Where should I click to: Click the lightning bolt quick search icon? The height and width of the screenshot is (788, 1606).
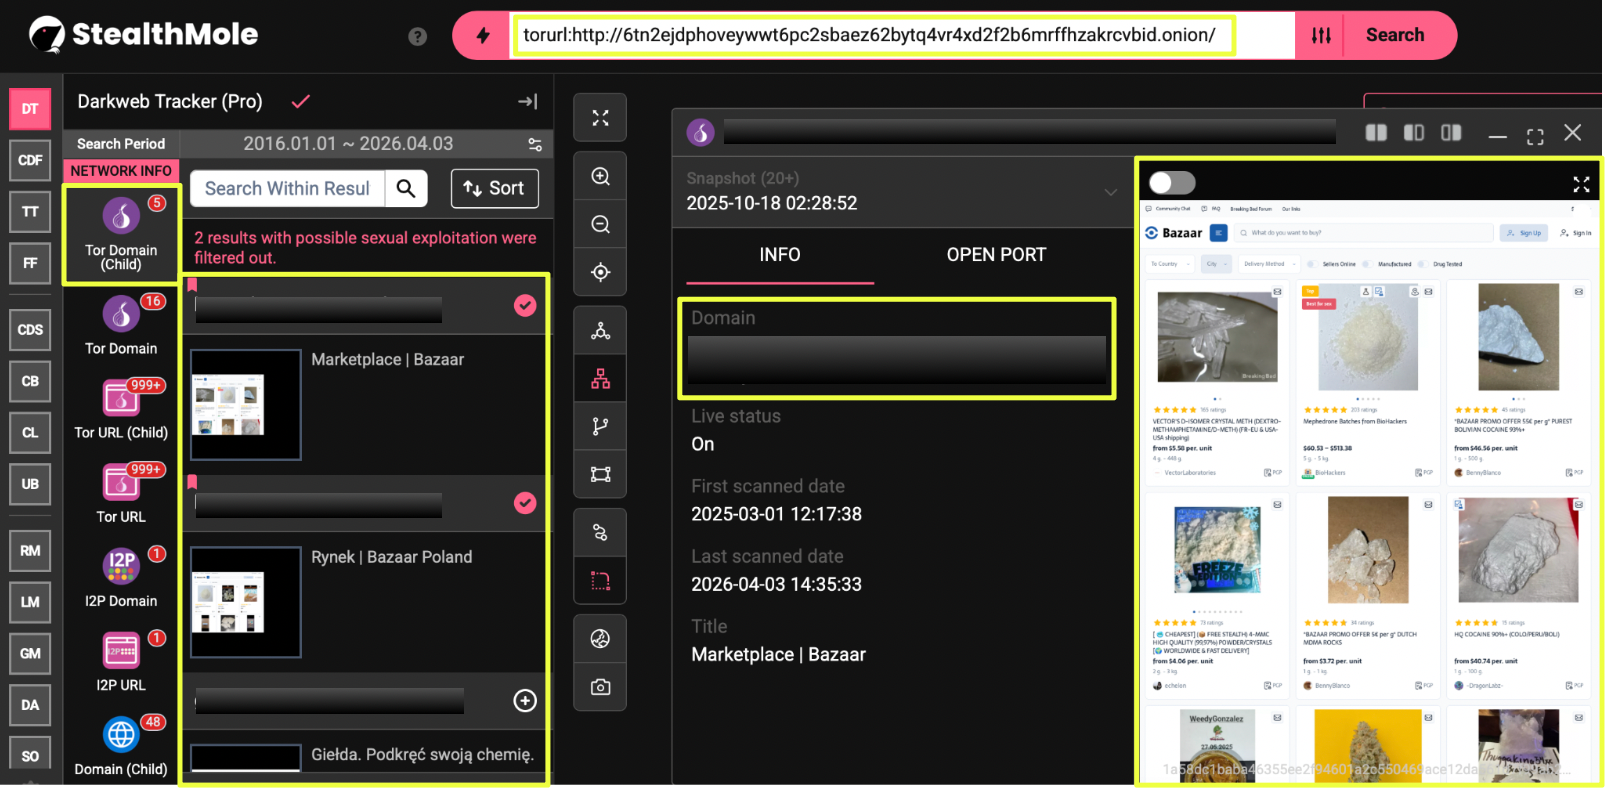point(483,36)
